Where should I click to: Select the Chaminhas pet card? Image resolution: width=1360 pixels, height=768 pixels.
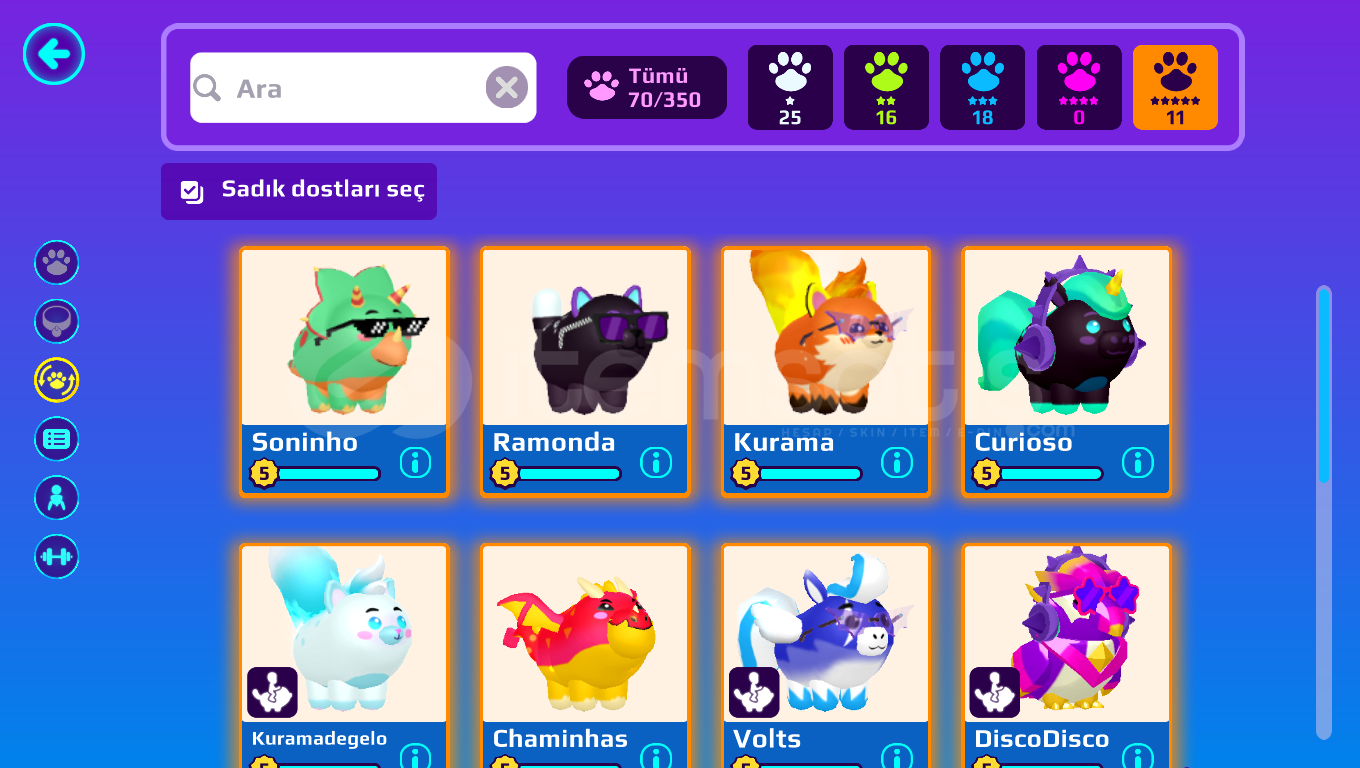pyautogui.click(x=585, y=656)
